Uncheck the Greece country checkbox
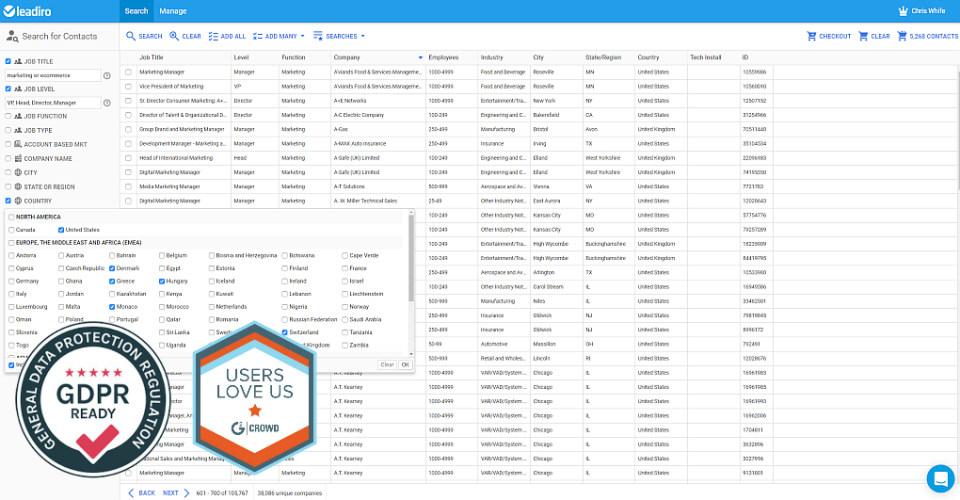Viewport: 960px width, 500px height. tap(111, 282)
